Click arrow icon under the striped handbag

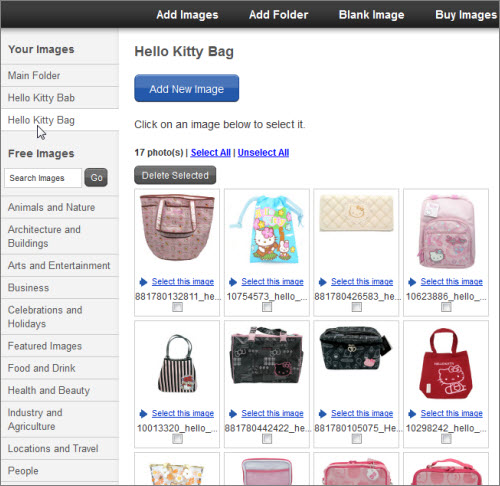[143, 414]
